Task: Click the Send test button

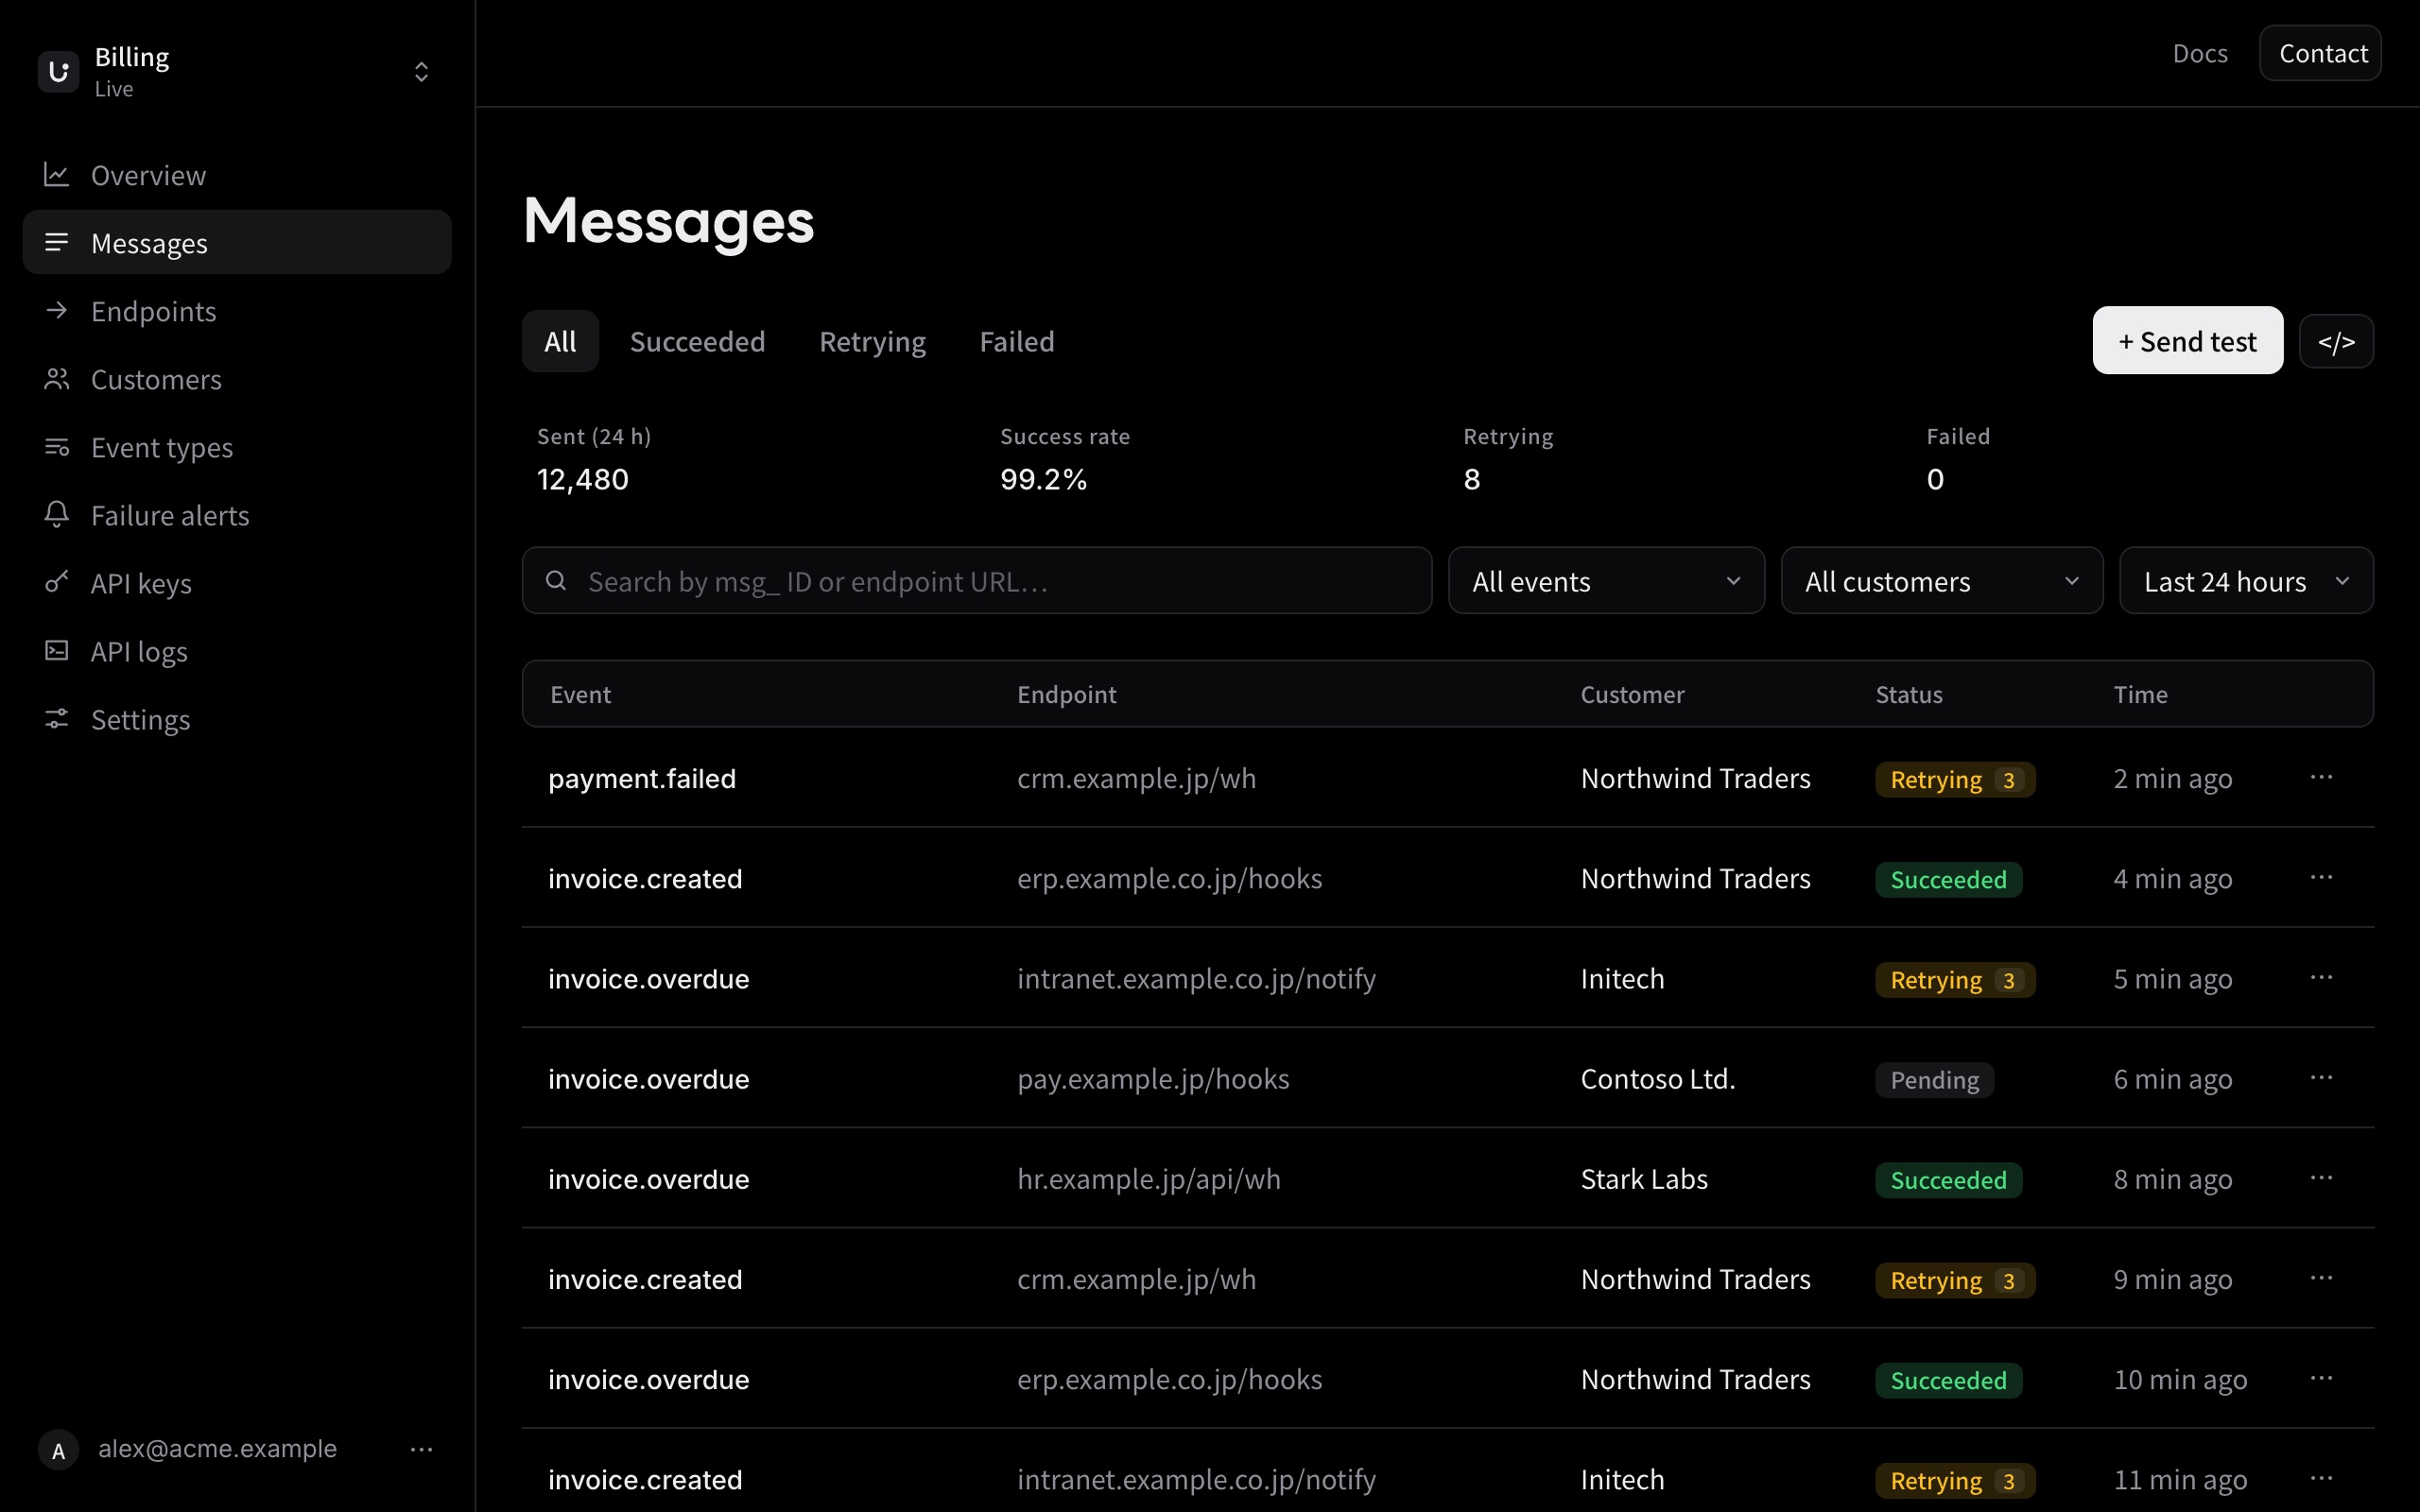Action: pos(2187,341)
